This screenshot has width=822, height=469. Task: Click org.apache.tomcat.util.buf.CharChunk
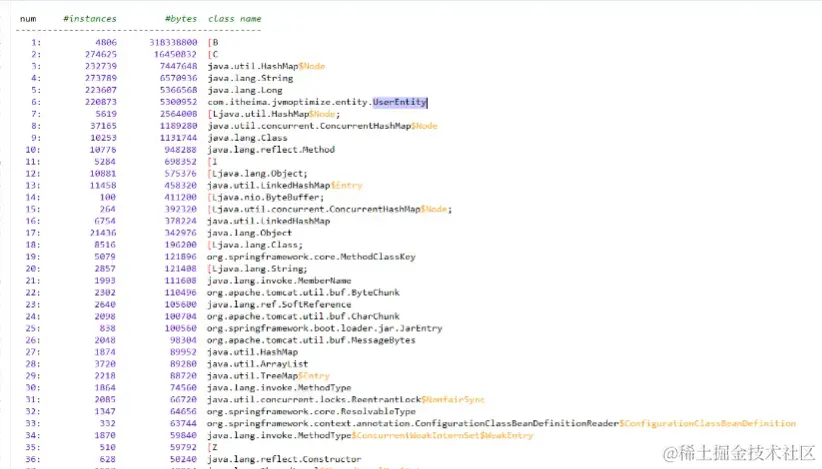[304, 317]
